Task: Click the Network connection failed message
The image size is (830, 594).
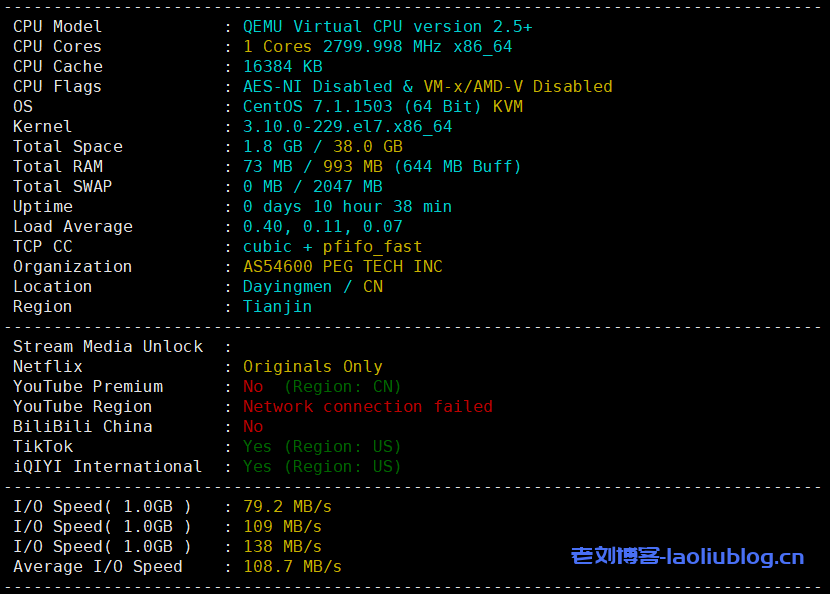Action: tap(367, 407)
